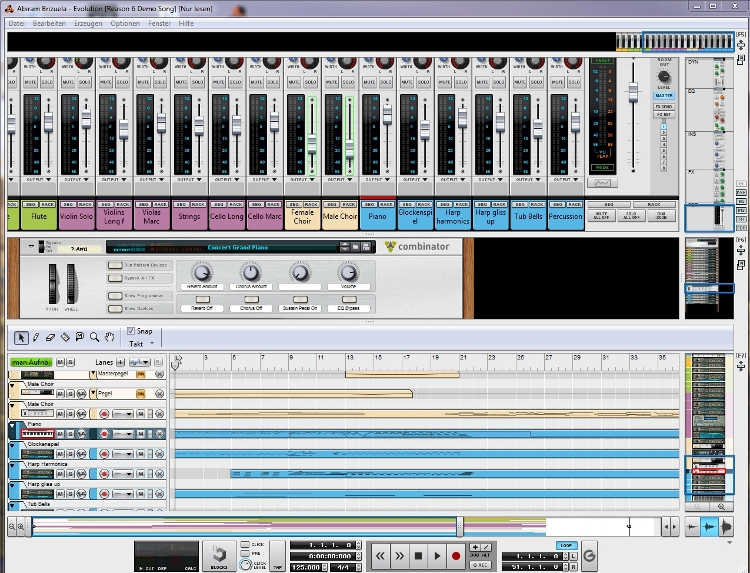This screenshot has width=750, height=573.
Task: Open the Takt snap value dropdown
Action: click(150, 343)
